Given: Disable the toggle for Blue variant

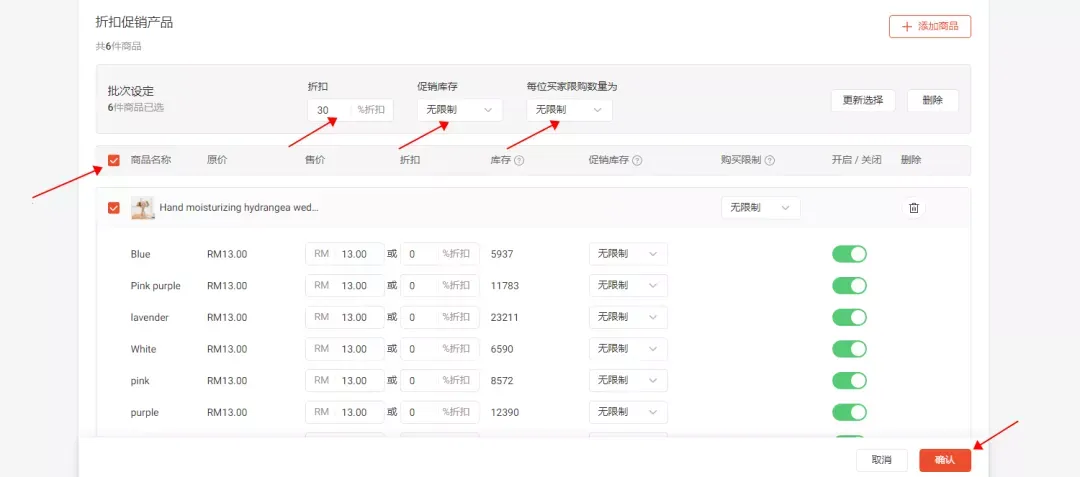Looking at the screenshot, I should (849, 254).
